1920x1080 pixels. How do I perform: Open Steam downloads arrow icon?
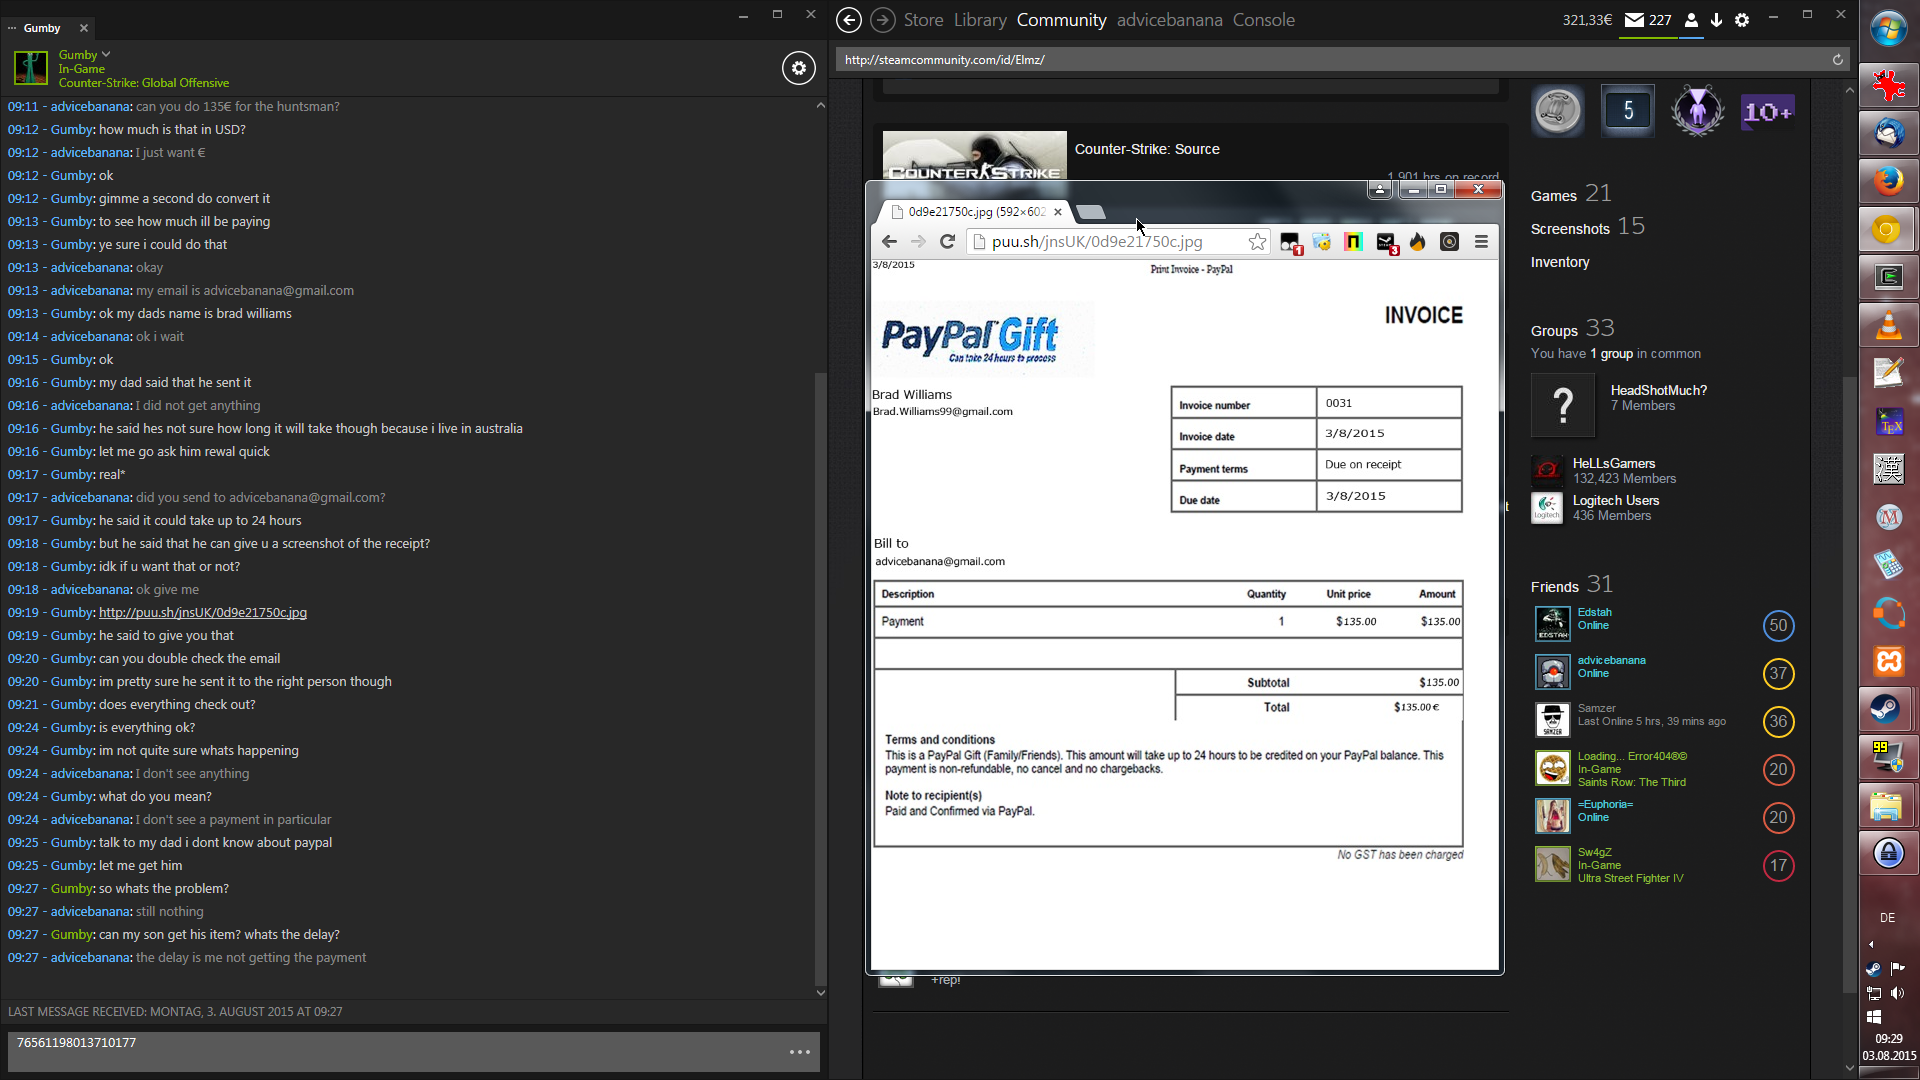(x=1716, y=20)
